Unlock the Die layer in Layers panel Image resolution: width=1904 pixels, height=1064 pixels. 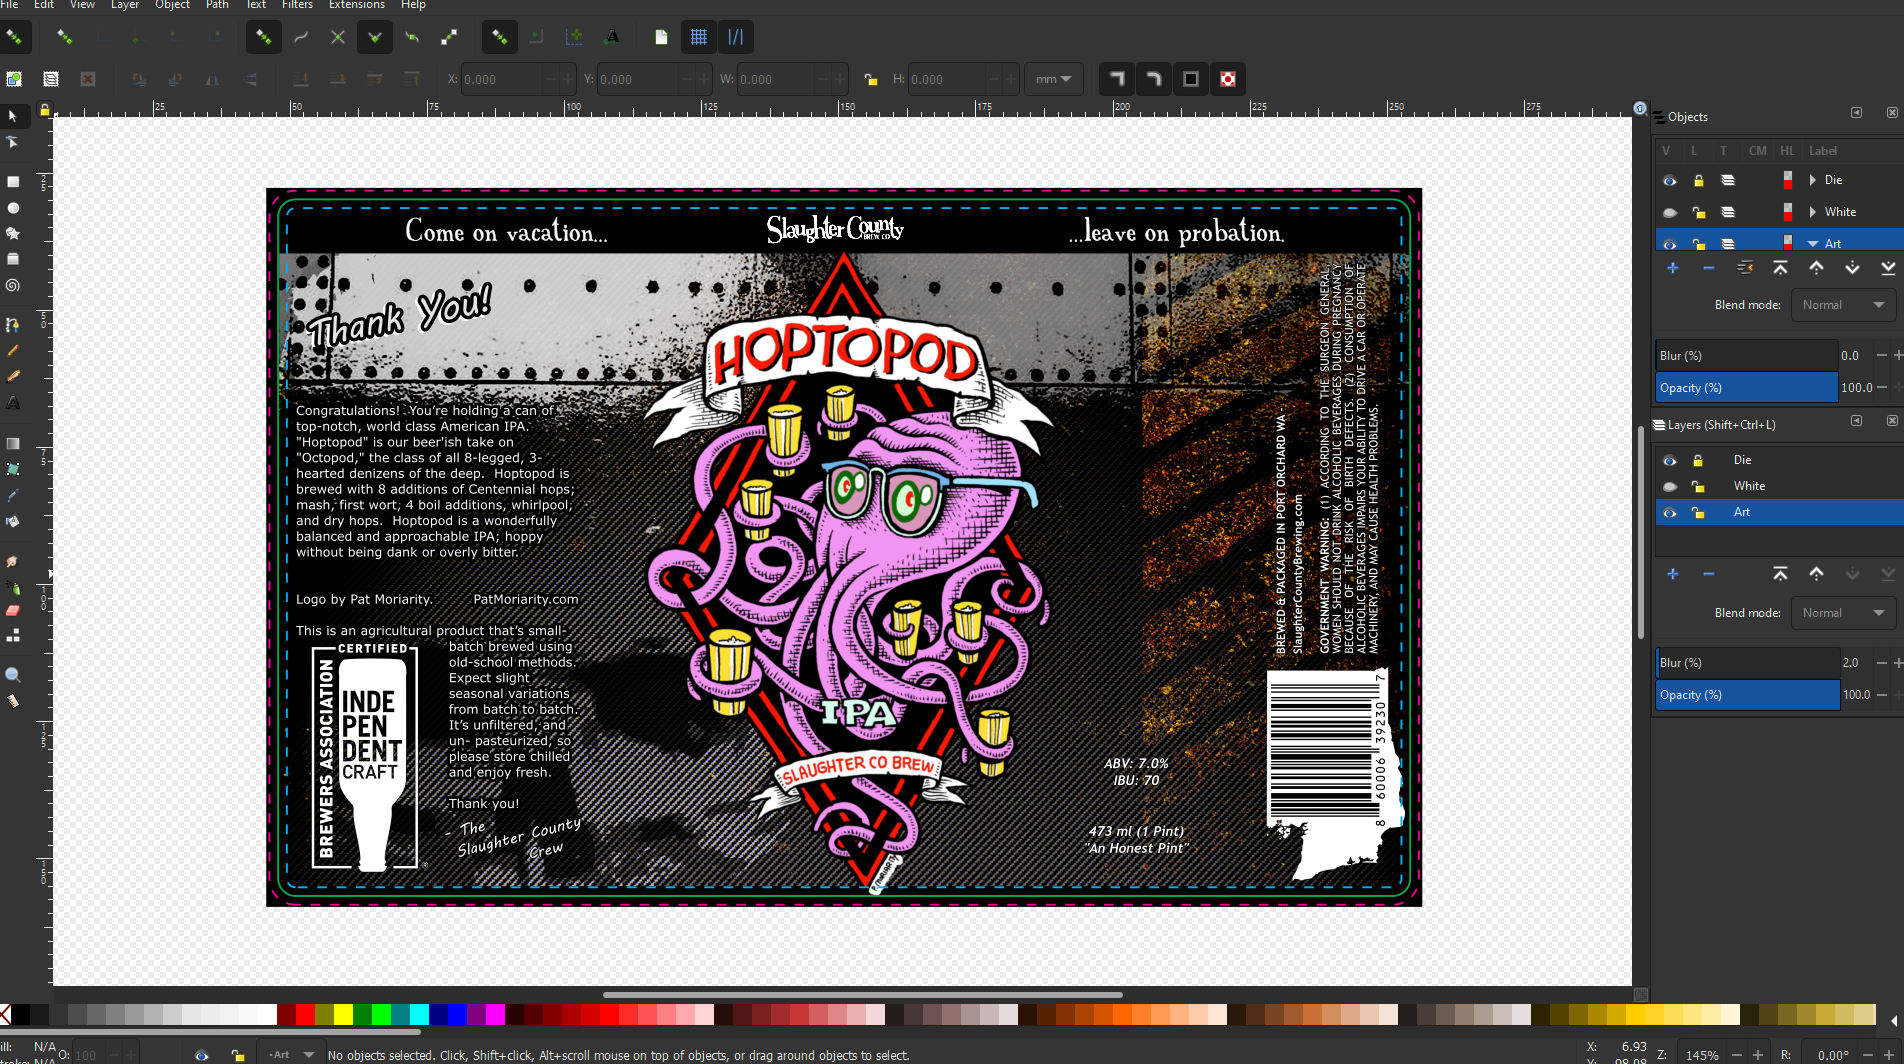(1697, 461)
